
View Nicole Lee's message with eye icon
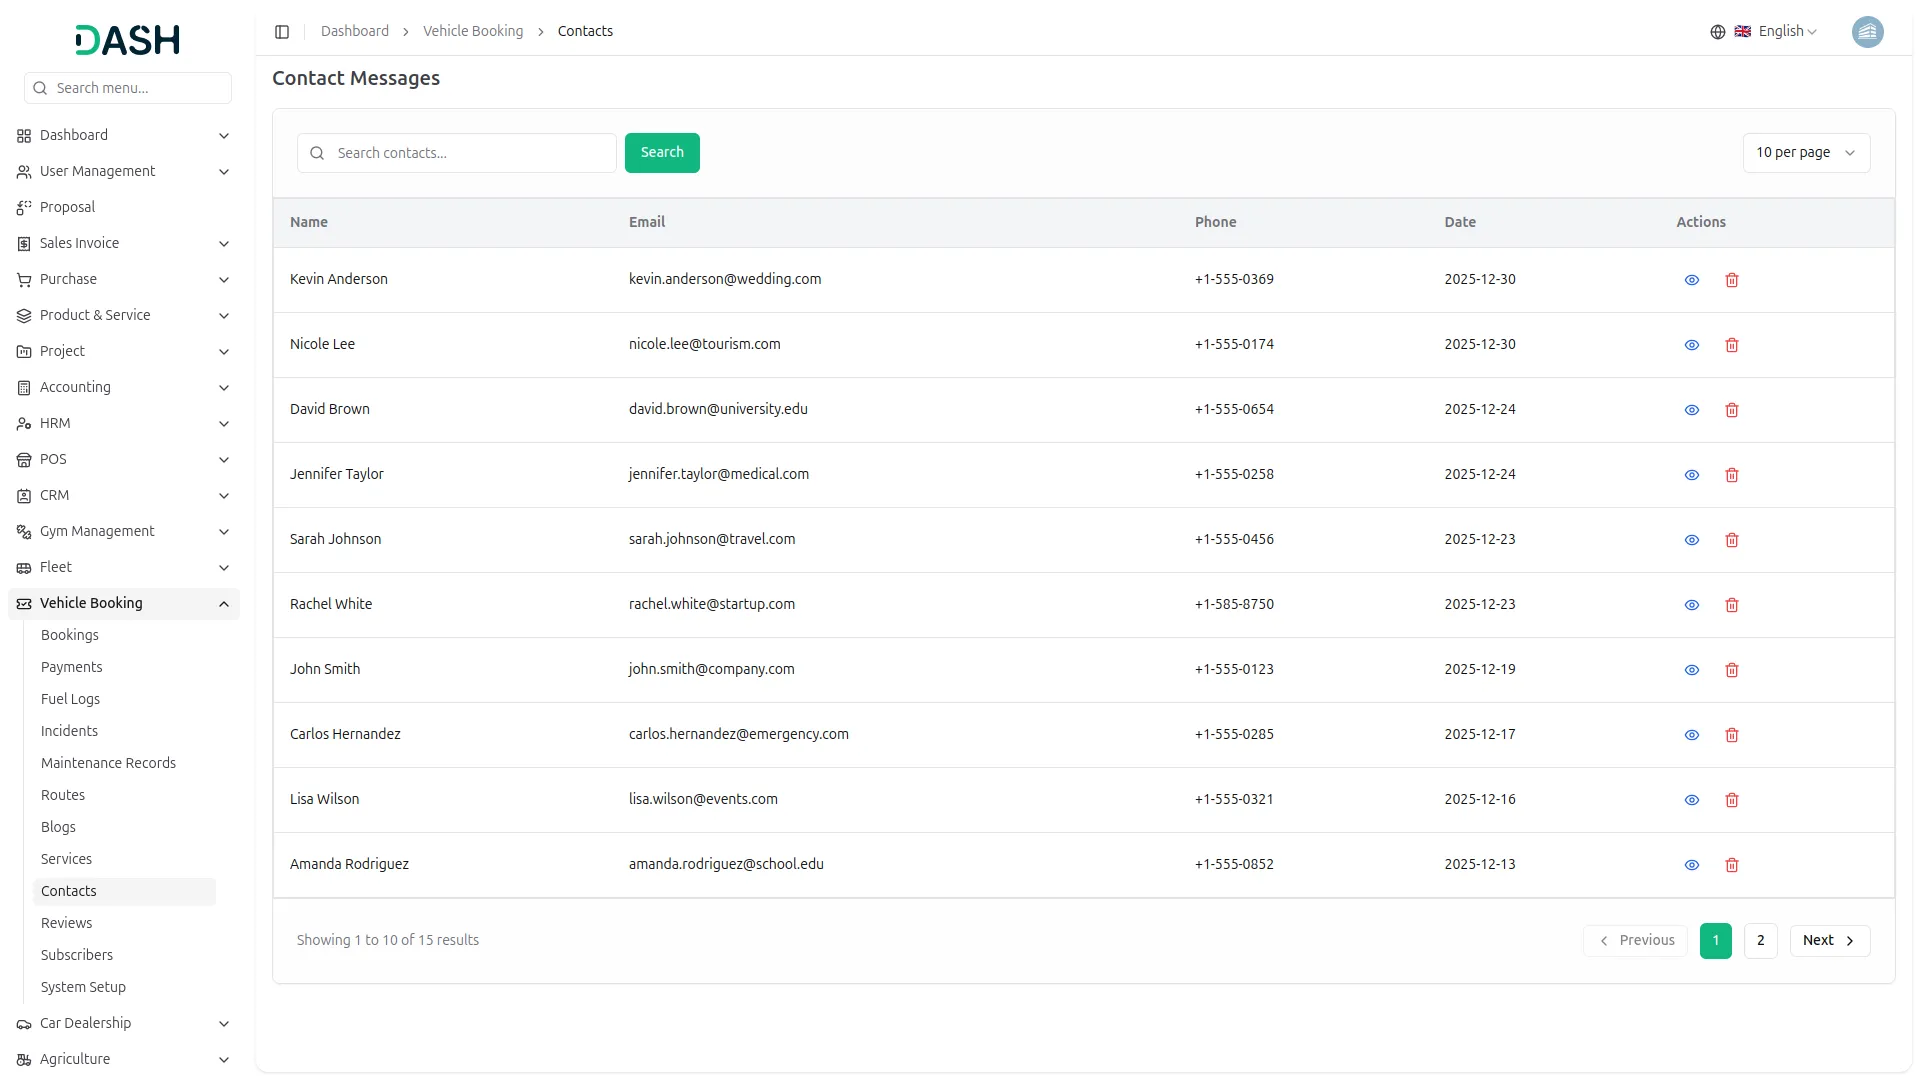point(1692,345)
